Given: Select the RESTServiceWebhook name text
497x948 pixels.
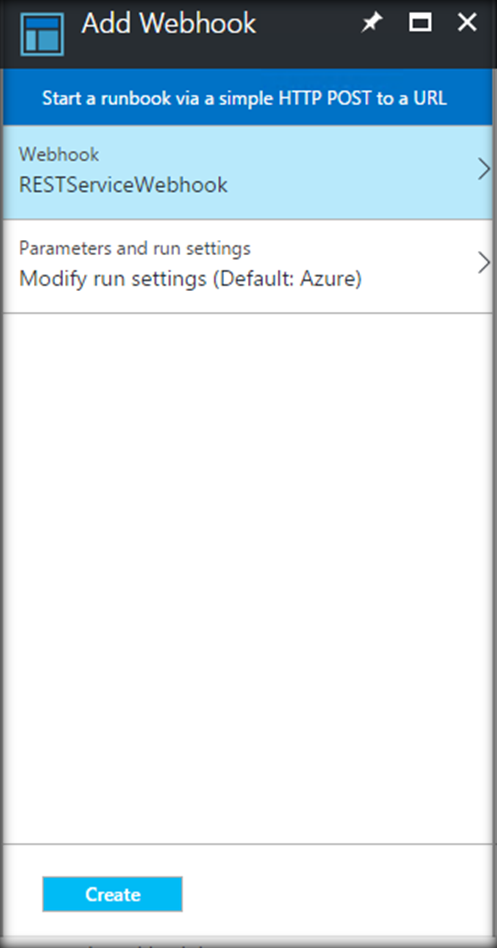Looking at the screenshot, I should (123, 184).
